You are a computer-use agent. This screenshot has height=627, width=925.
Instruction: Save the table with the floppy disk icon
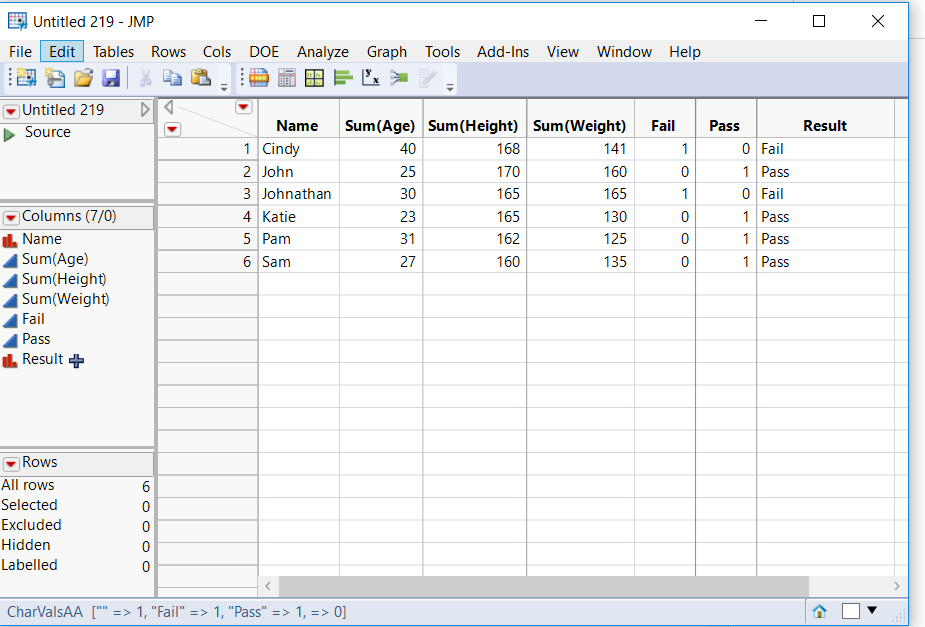(x=111, y=78)
